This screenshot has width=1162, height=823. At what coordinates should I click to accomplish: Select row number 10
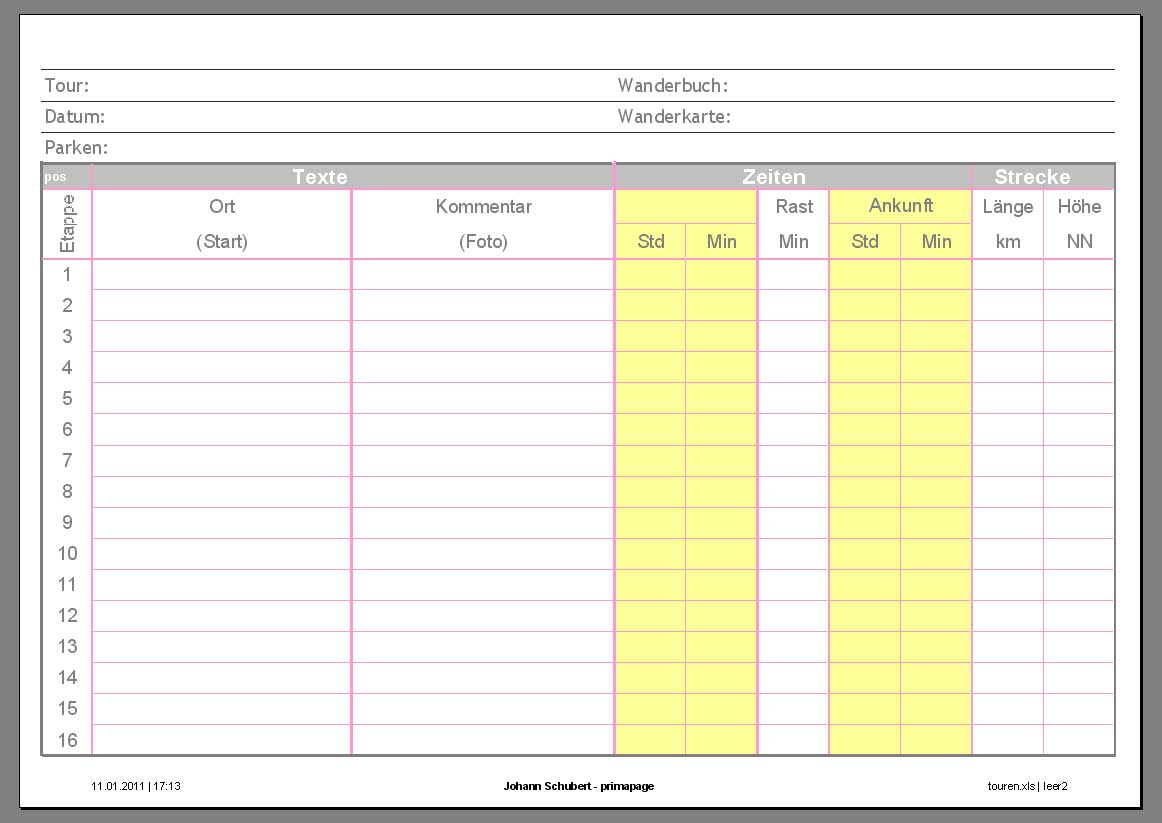67,553
